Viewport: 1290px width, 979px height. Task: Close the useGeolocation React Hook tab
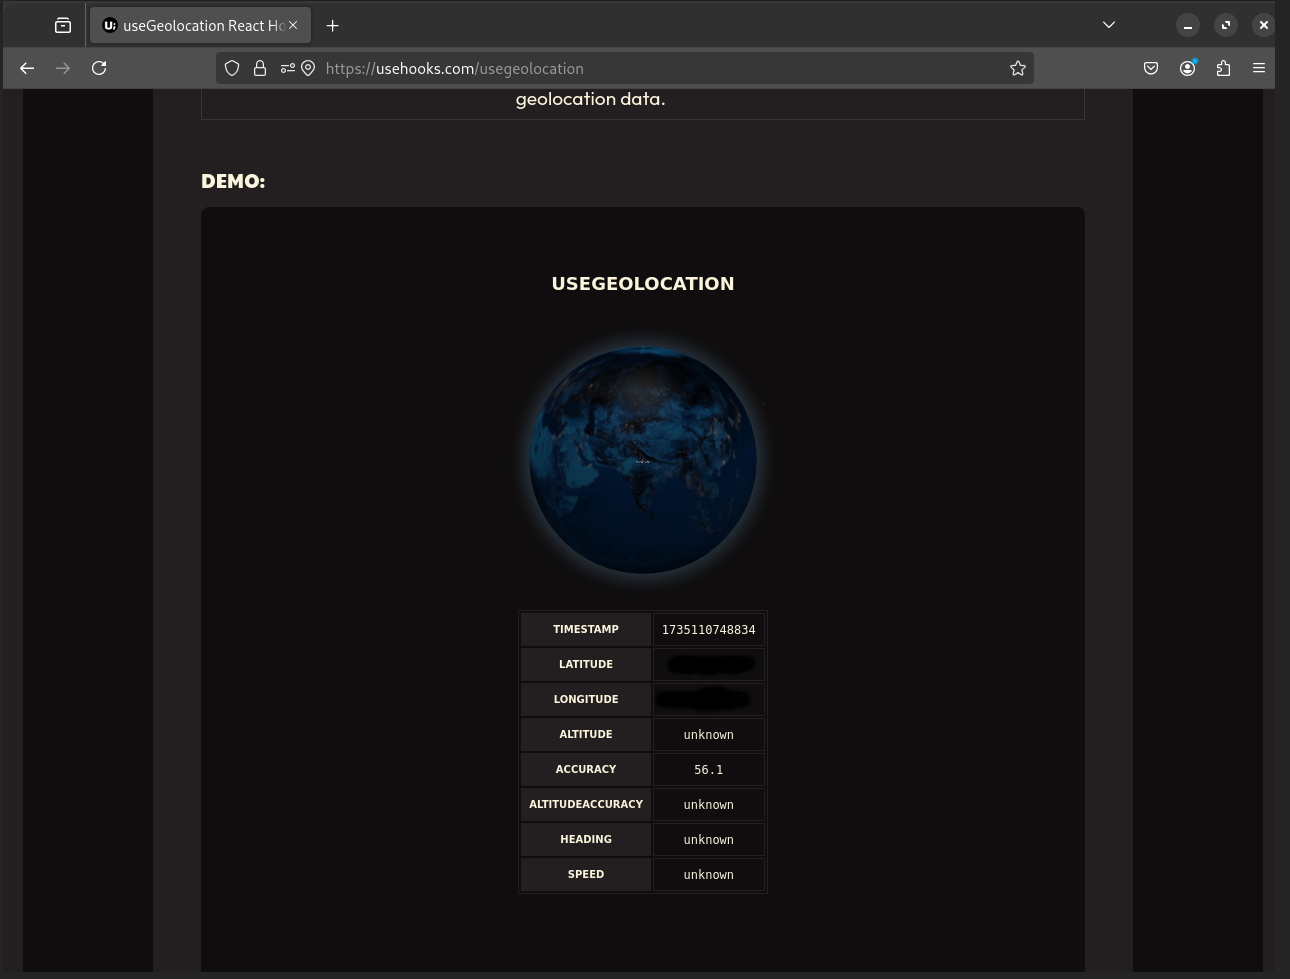coord(293,25)
